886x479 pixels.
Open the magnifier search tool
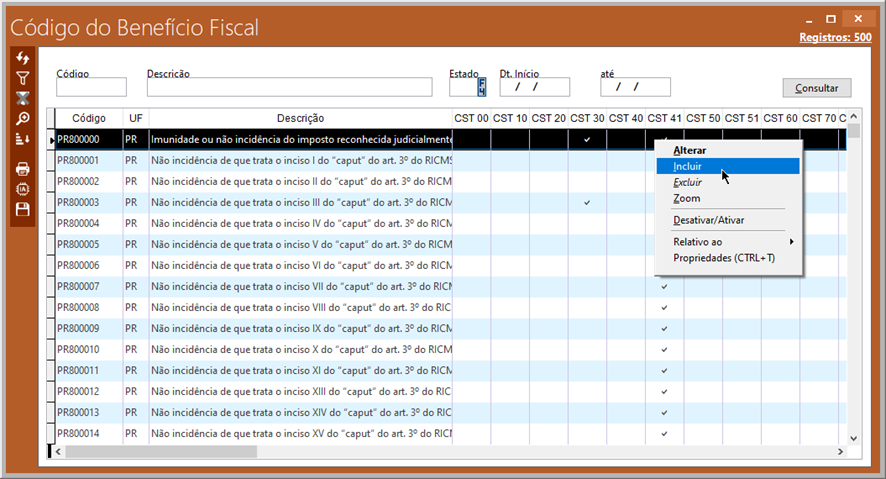(x=23, y=118)
